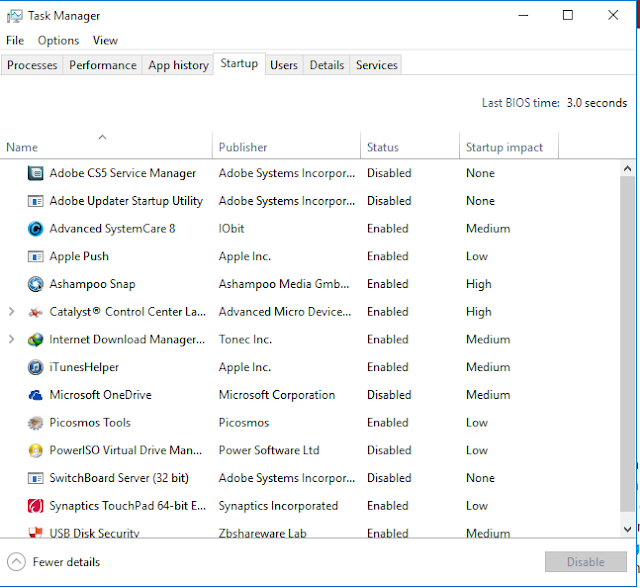640x588 pixels.
Task: Expand the Catalyst Control Center group
Action: click(x=11, y=312)
